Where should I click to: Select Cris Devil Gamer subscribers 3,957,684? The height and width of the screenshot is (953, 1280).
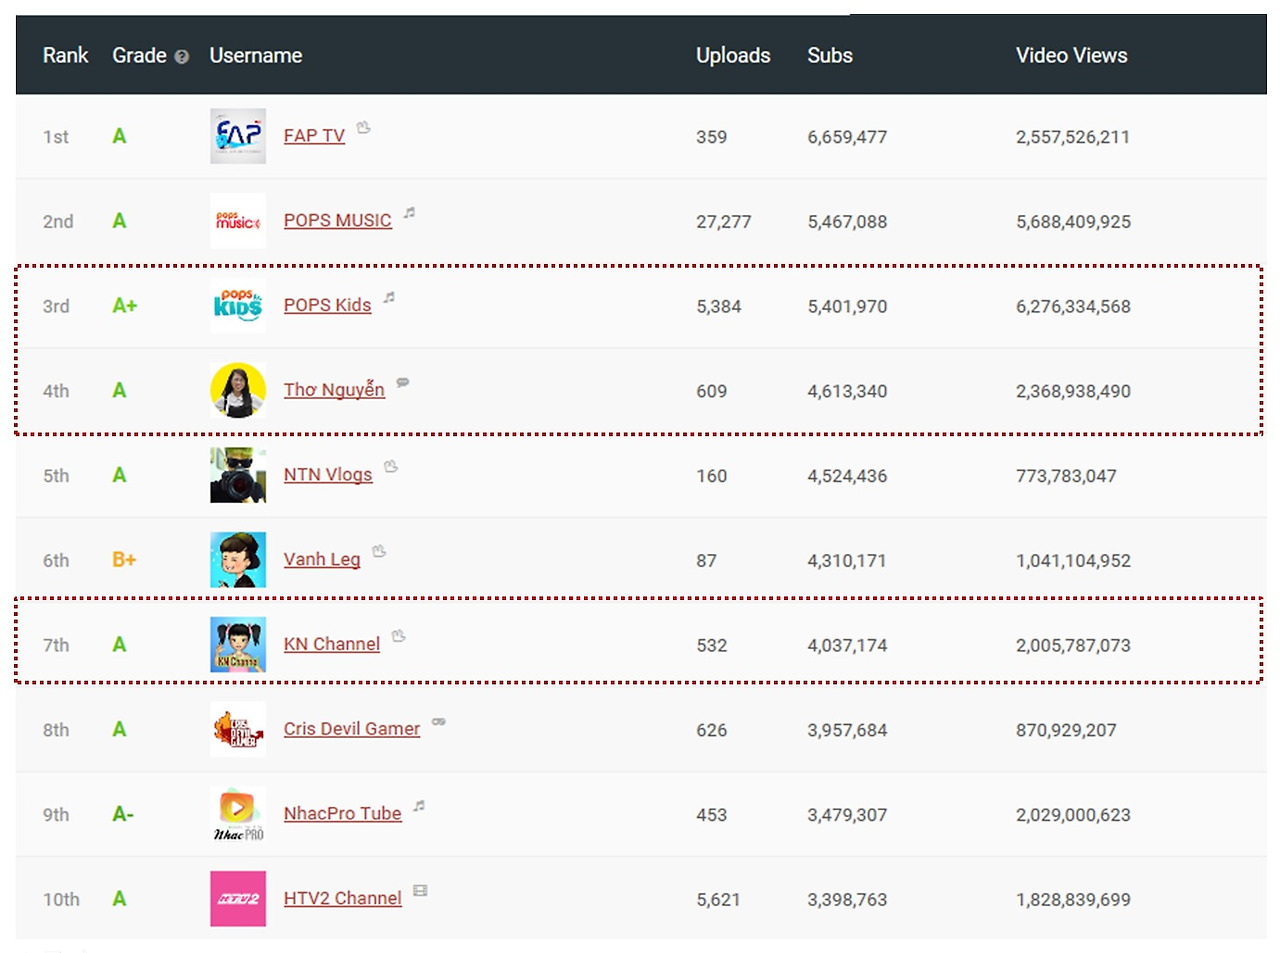tap(847, 731)
